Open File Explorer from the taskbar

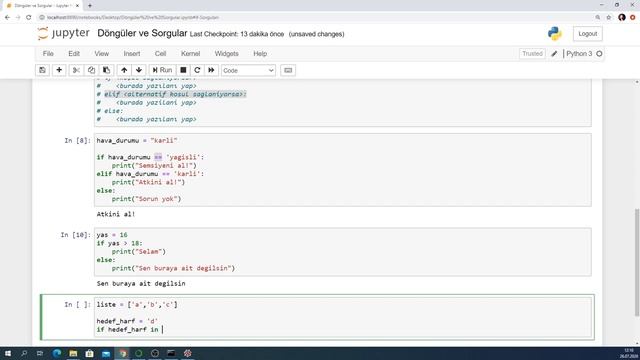pyautogui.click(x=73, y=353)
